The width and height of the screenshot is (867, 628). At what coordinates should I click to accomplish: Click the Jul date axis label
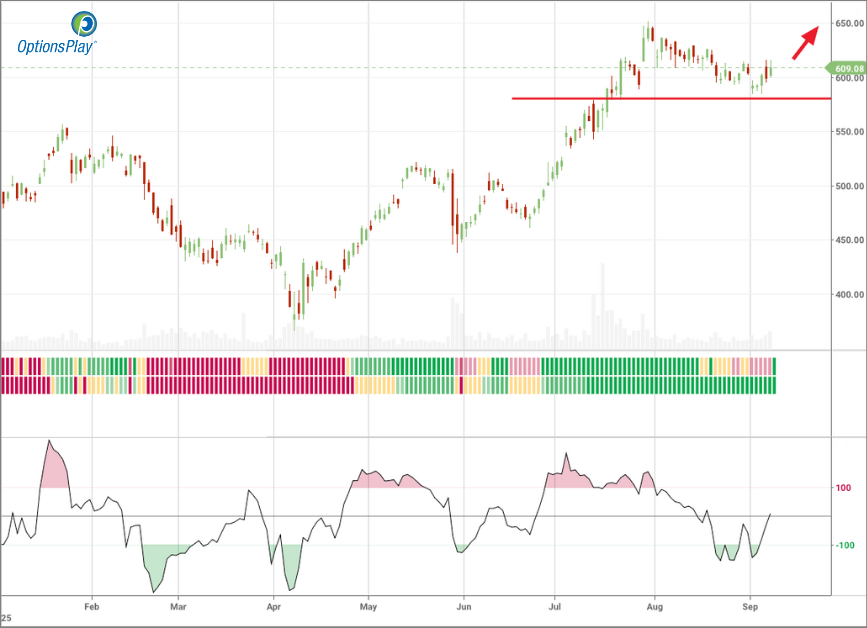pyautogui.click(x=554, y=606)
